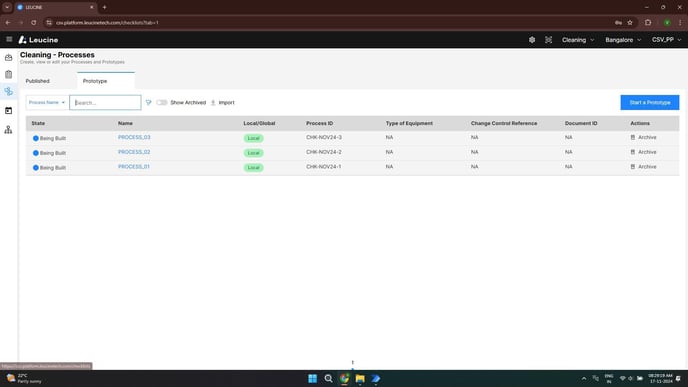The height and width of the screenshot is (387, 688).
Task: Archive PROCESS_03 via Archive text
Action: pos(647,137)
